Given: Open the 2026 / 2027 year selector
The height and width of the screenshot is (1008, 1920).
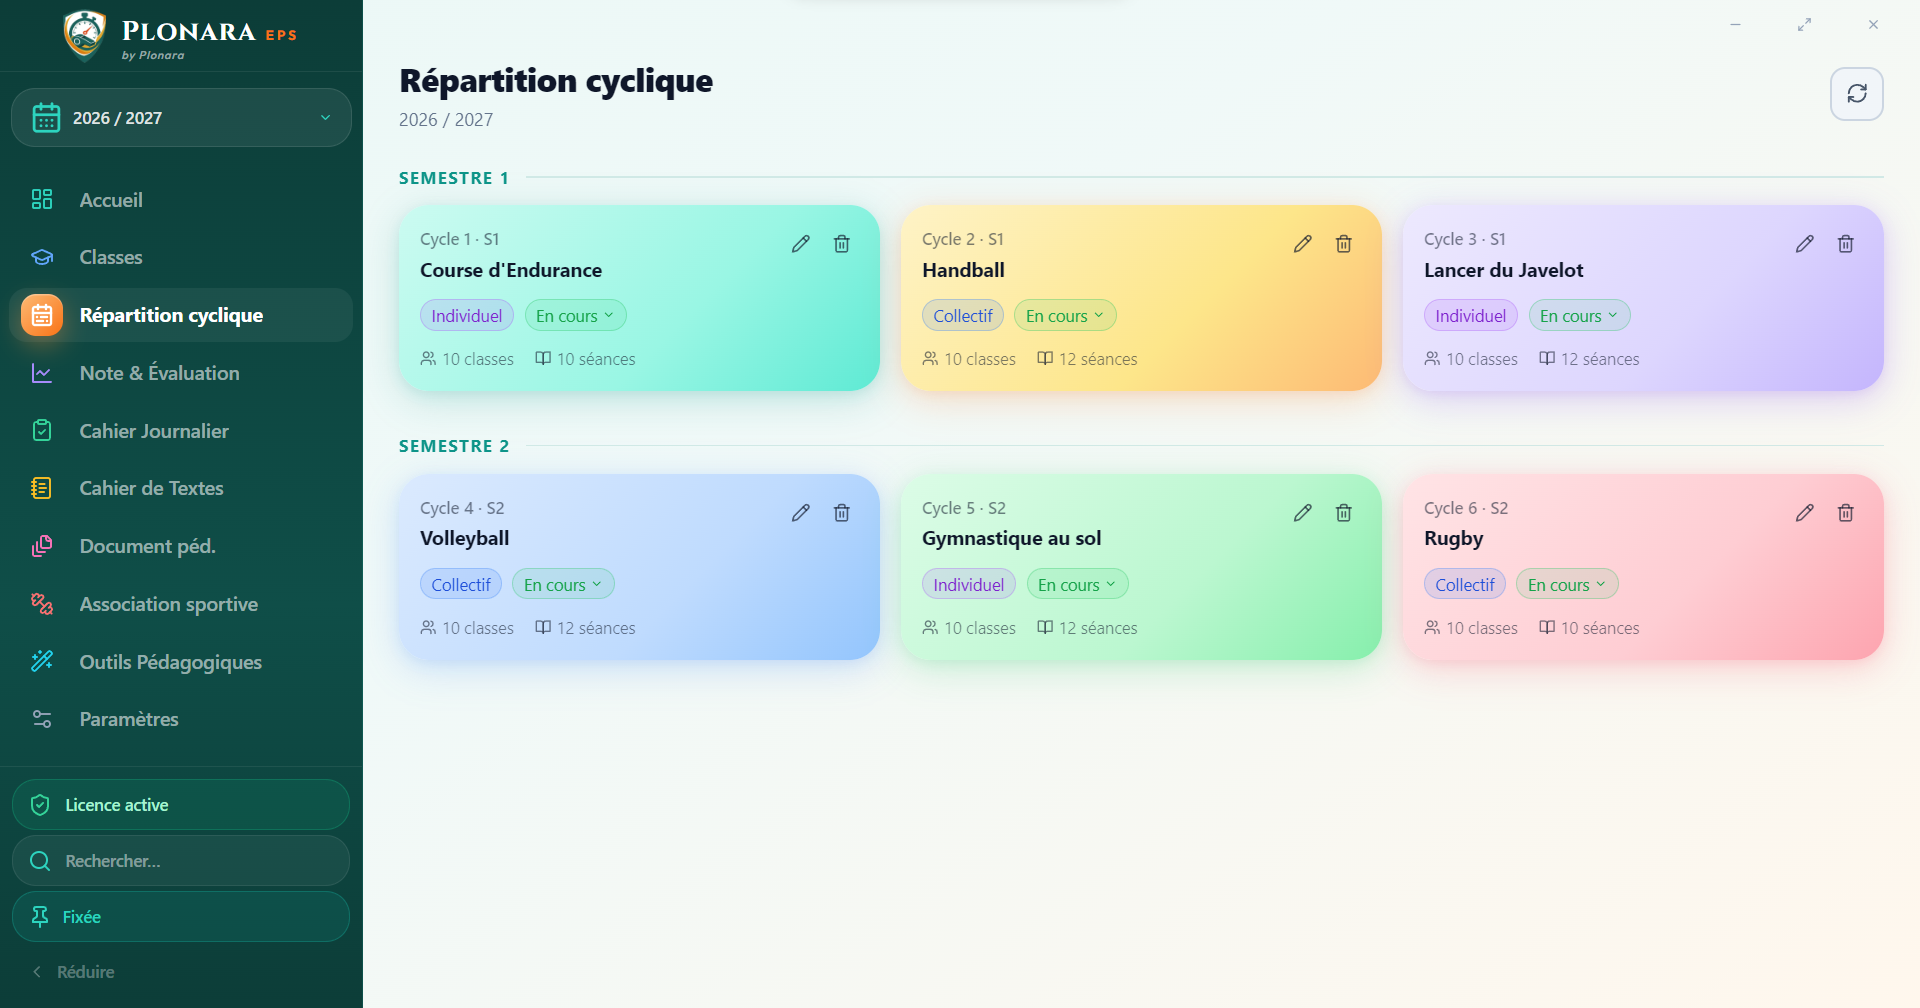Looking at the screenshot, I should click(x=181, y=118).
